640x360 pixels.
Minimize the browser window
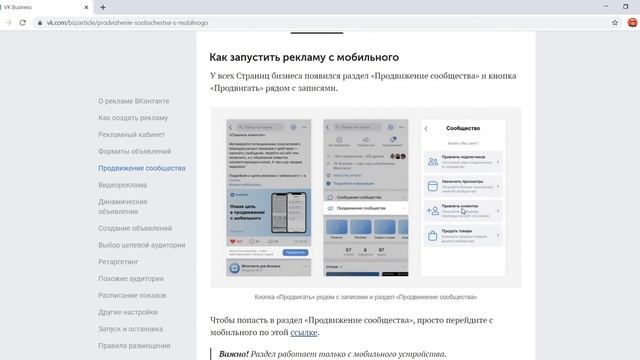click(x=606, y=7)
